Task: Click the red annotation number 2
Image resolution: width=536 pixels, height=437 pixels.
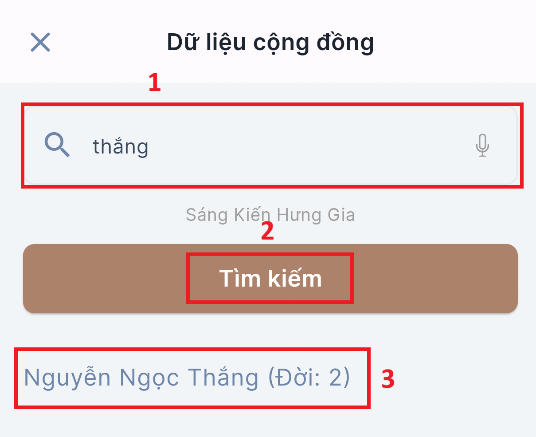Action: pos(267,231)
